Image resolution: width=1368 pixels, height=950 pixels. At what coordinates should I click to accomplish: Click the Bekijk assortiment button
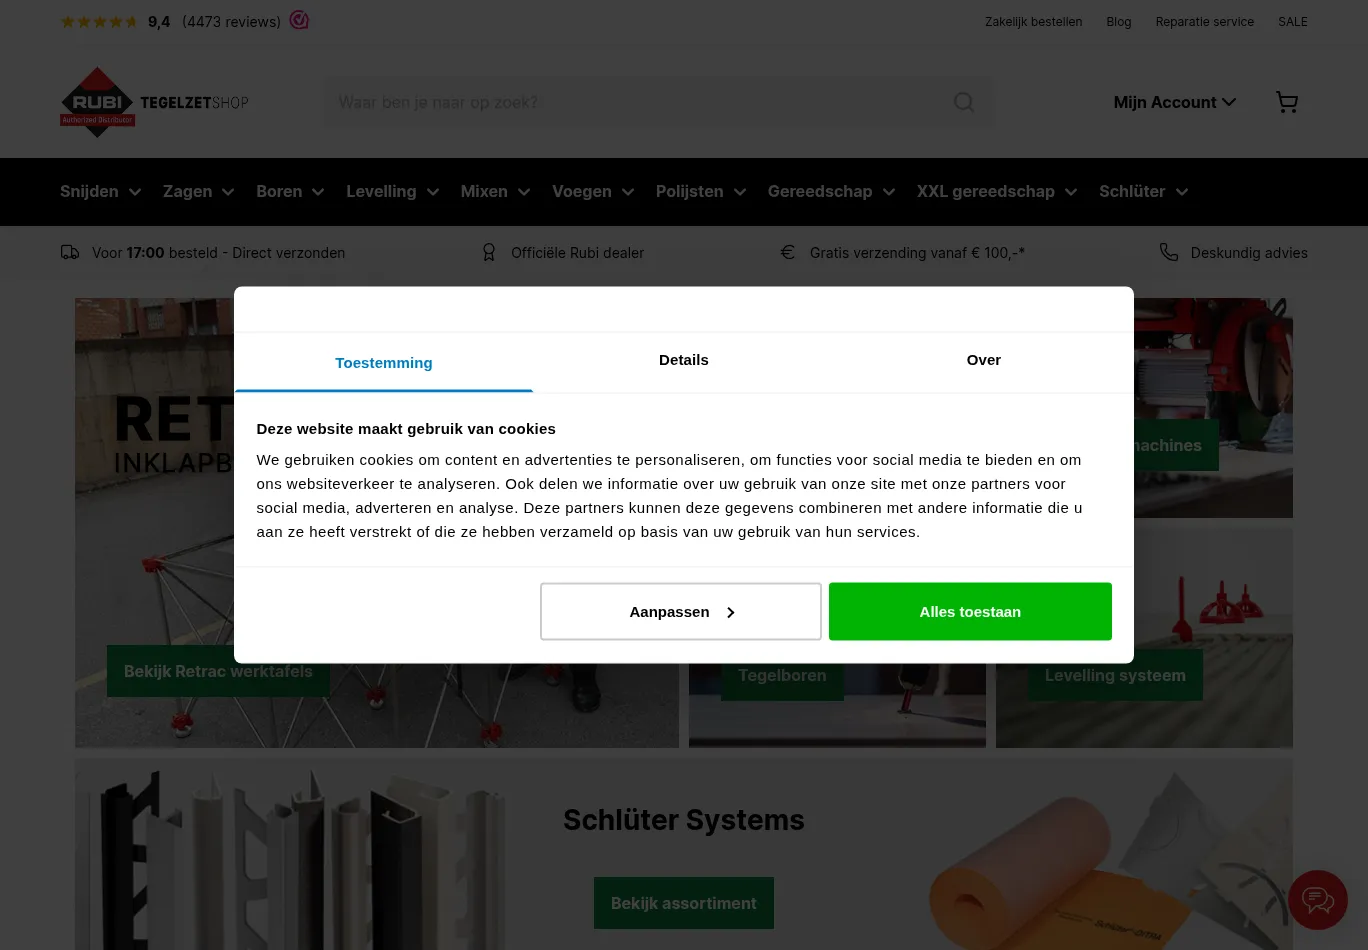[684, 903]
